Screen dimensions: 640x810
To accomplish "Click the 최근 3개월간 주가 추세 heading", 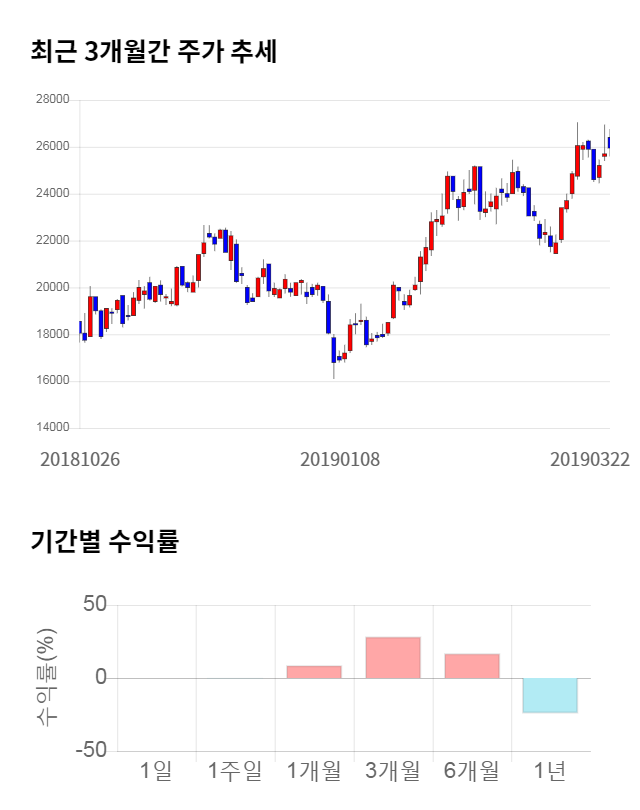I will coord(154,52).
